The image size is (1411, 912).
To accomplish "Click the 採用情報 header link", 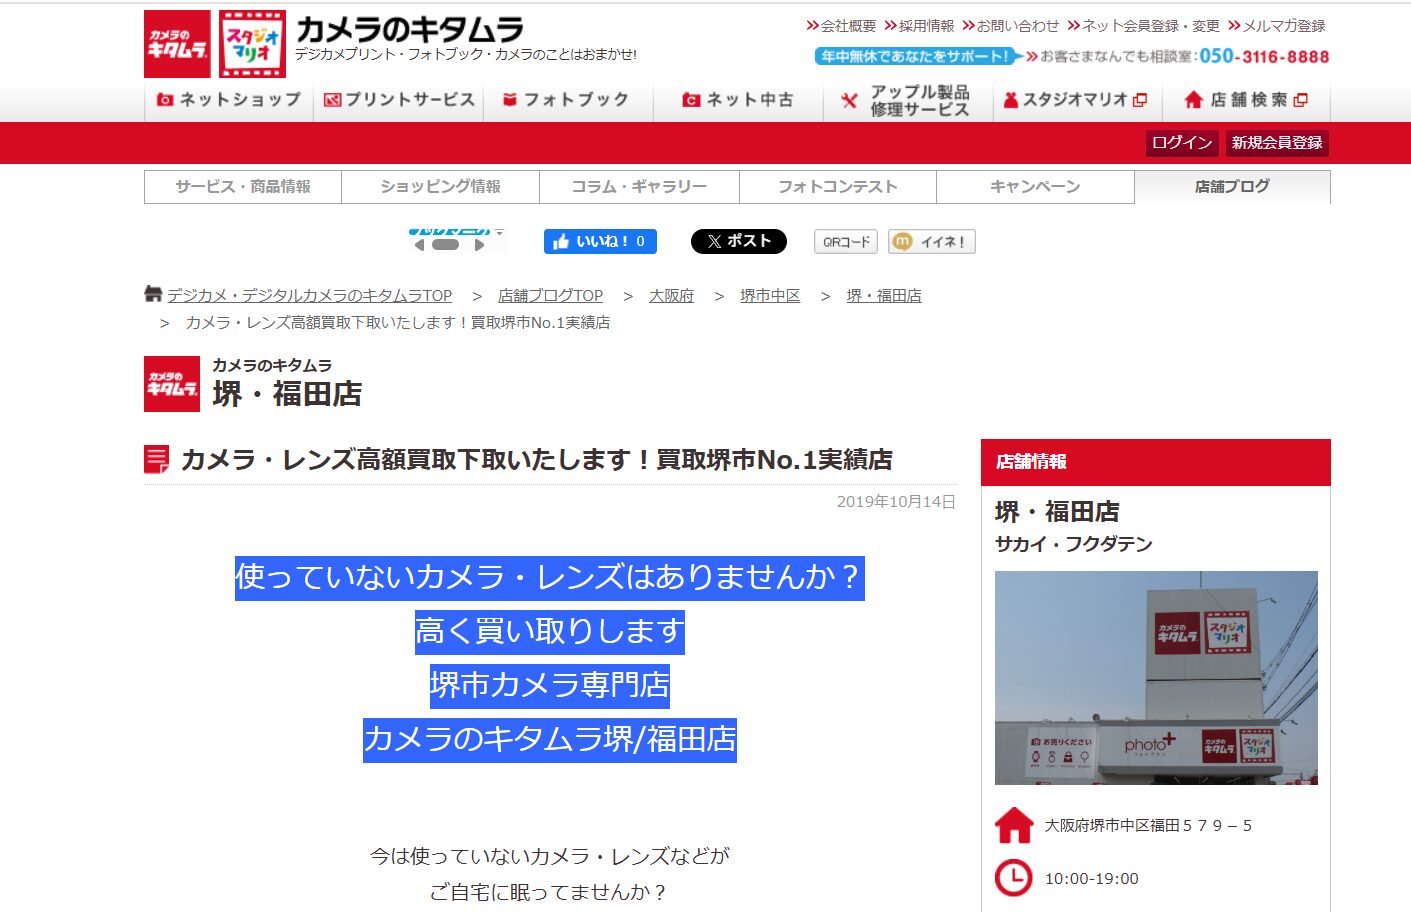I will point(919,26).
